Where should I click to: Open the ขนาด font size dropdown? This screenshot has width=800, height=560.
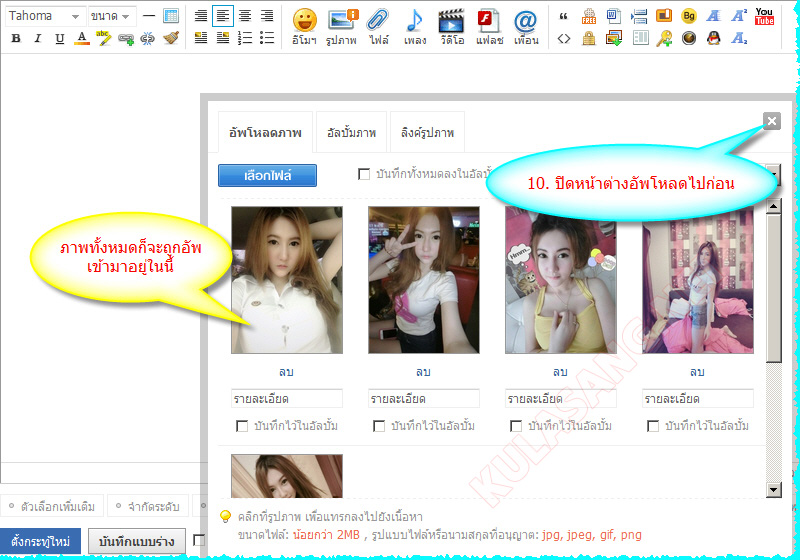click(x=112, y=16)
